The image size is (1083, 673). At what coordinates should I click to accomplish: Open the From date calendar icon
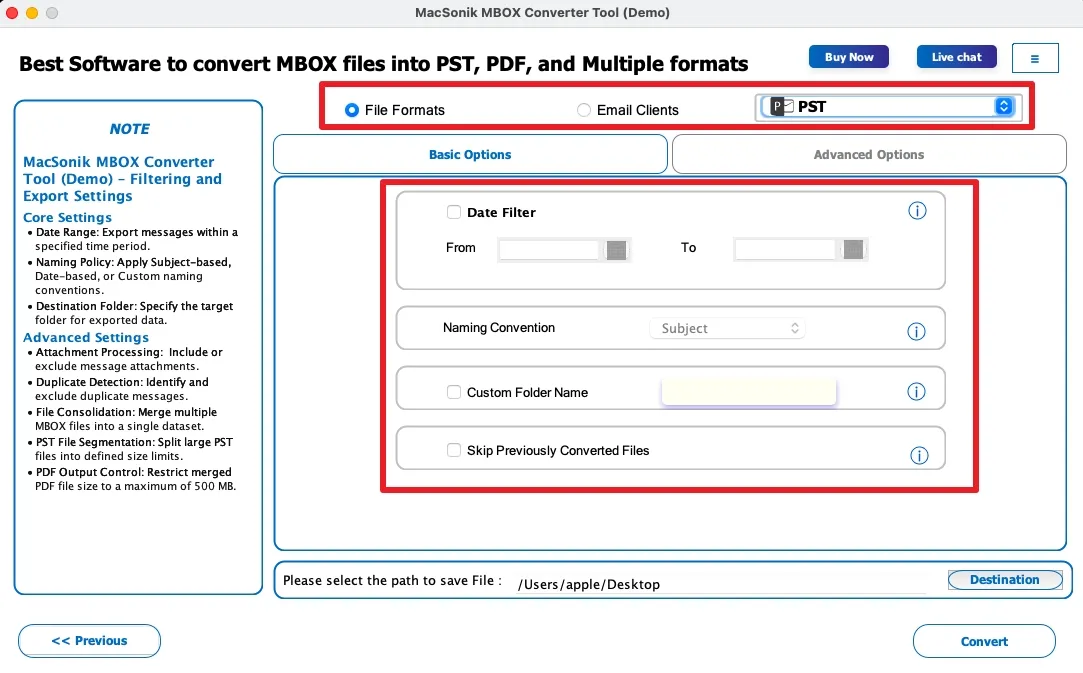point(616,250)
